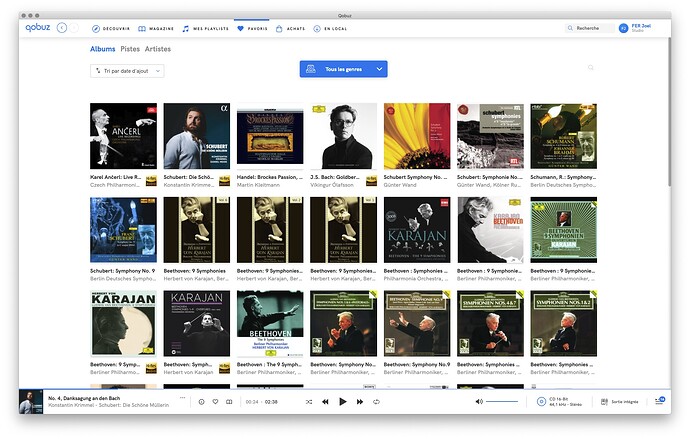Click the Hi-Res badge beside Beethoven Symph... Herbert von Karajan
This screenshot has width=690, height=439.
224,368
